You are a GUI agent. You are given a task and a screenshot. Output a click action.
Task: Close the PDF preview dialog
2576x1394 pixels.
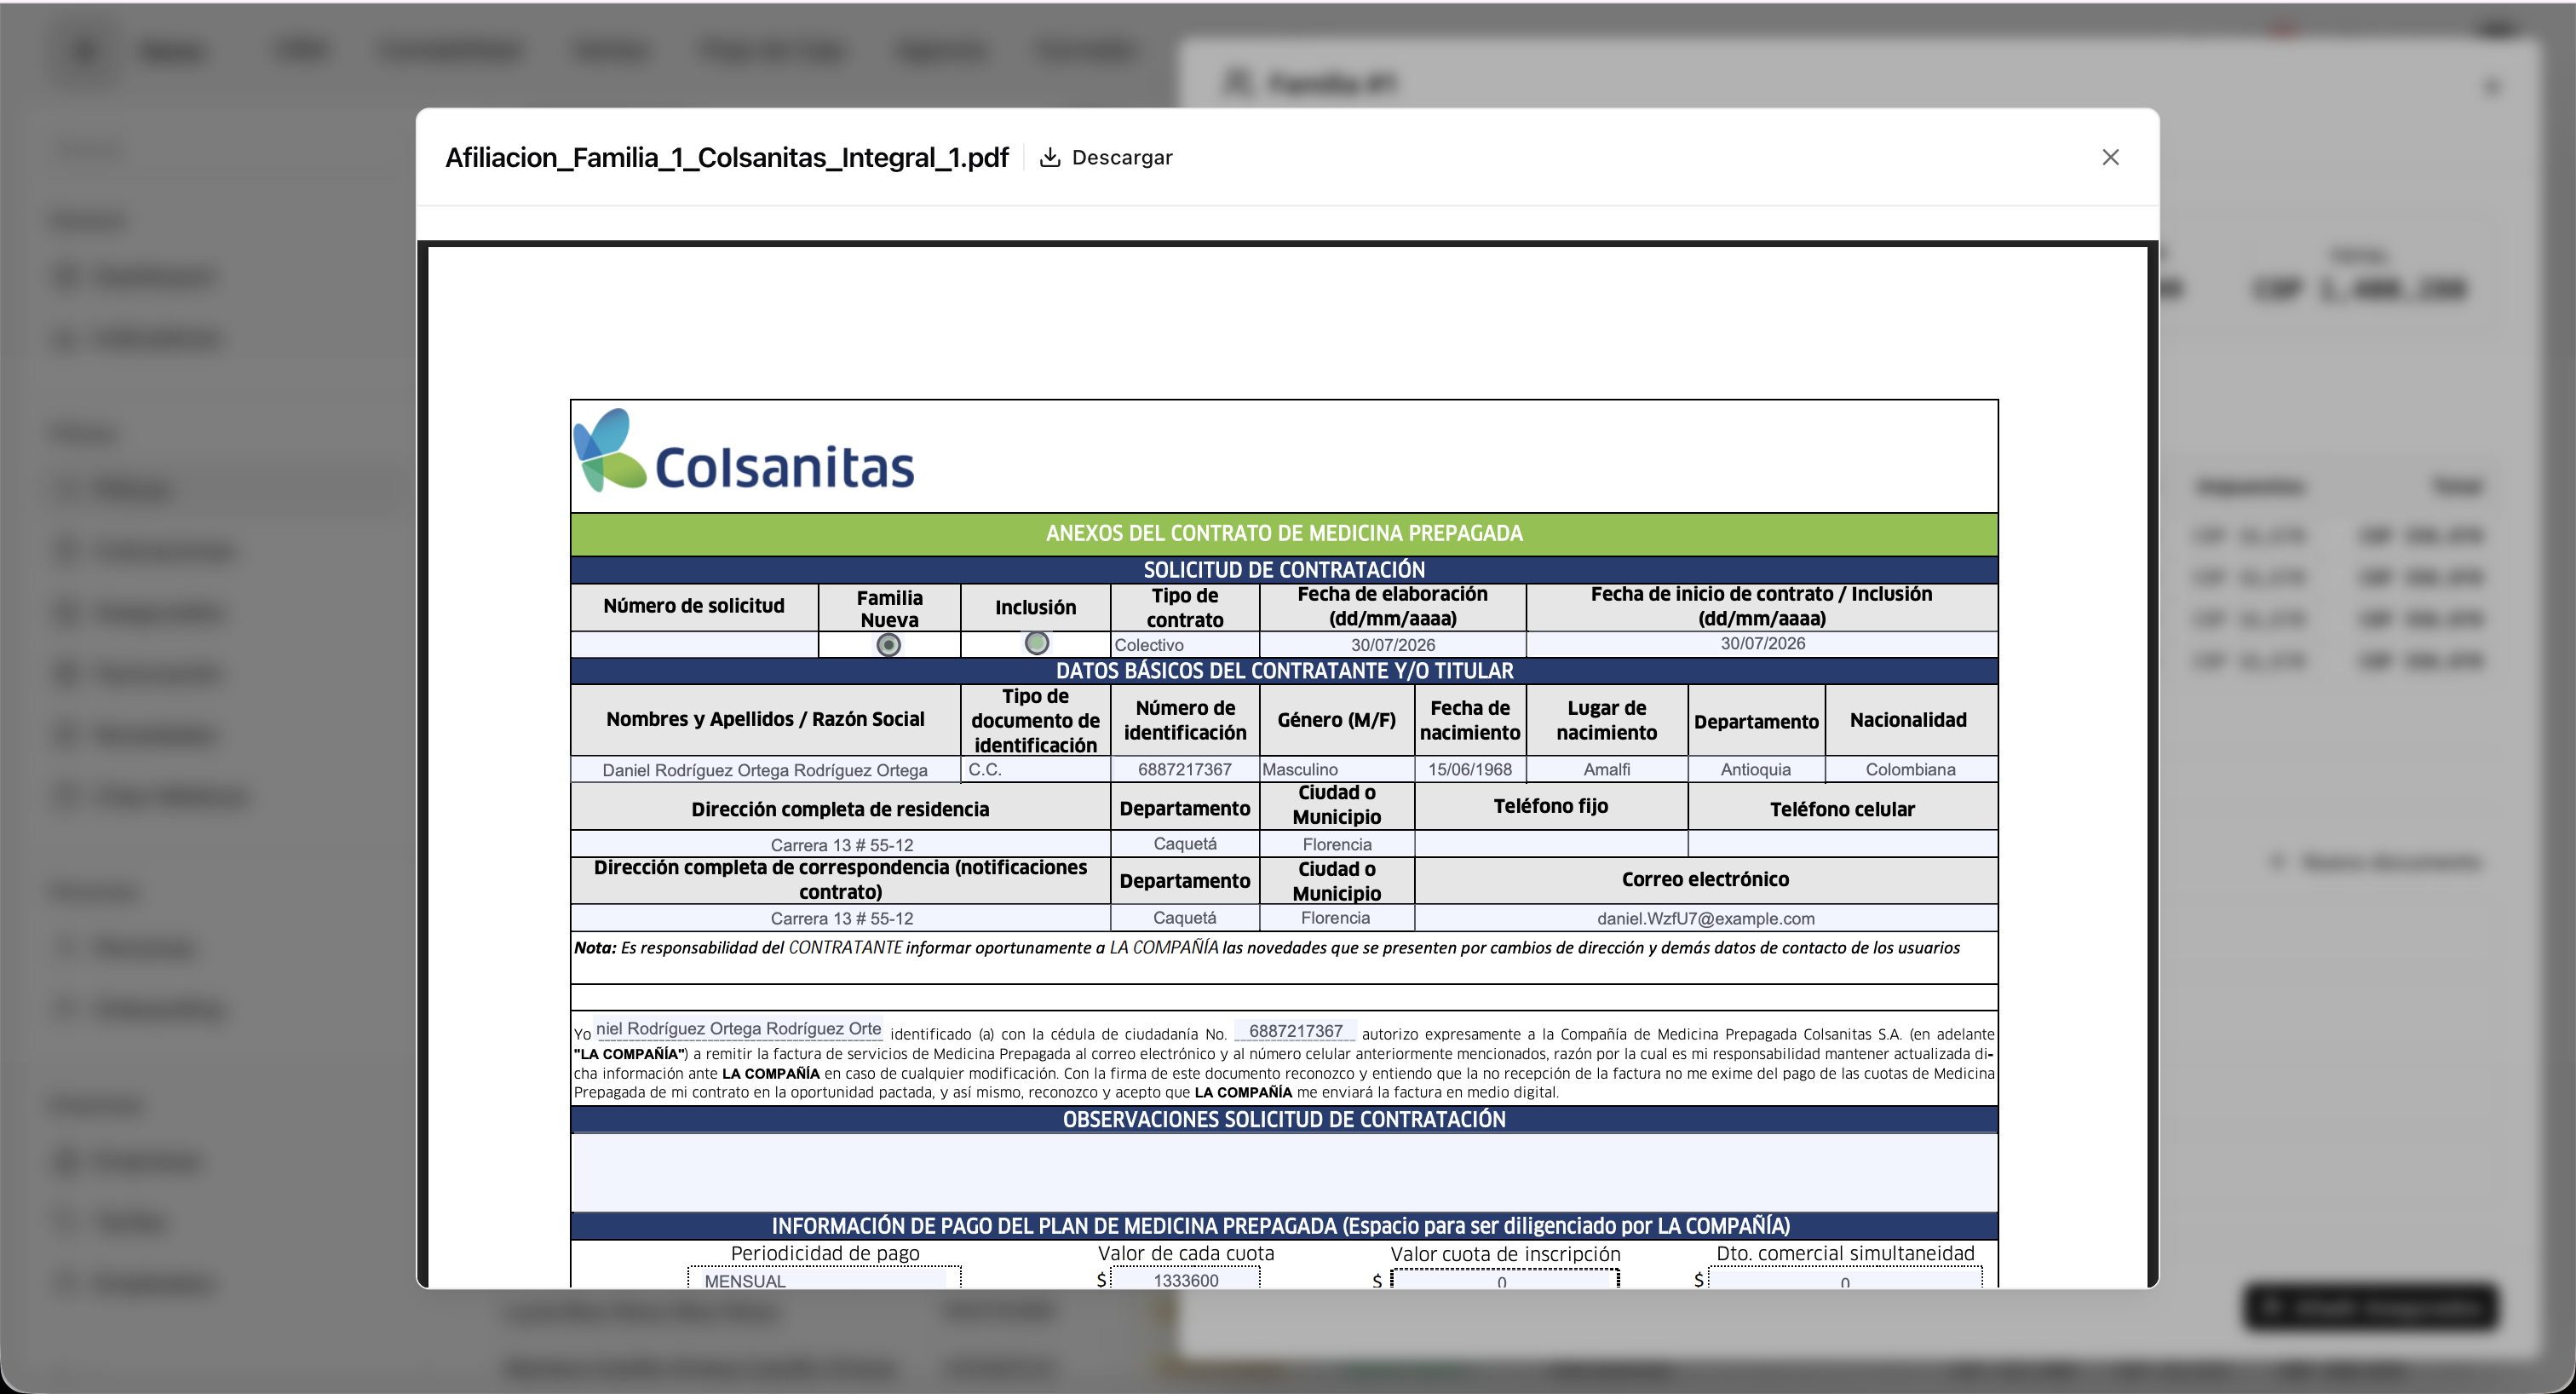[x=2110, y=157]
